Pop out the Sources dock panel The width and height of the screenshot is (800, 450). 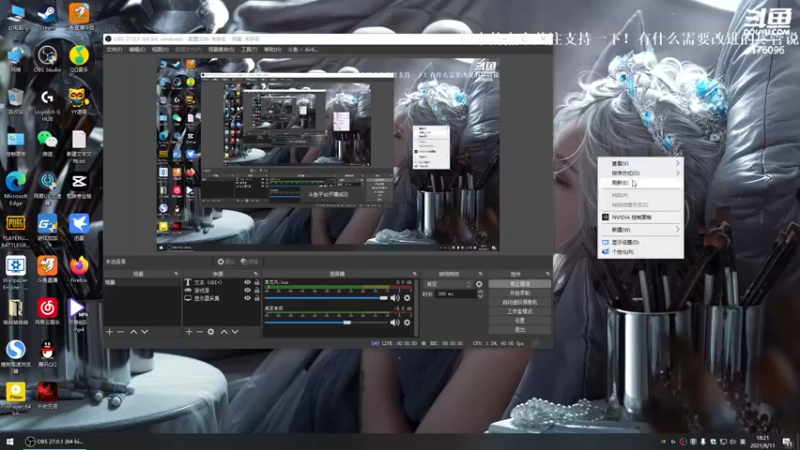pyautogui.click(x=256, y=274)
